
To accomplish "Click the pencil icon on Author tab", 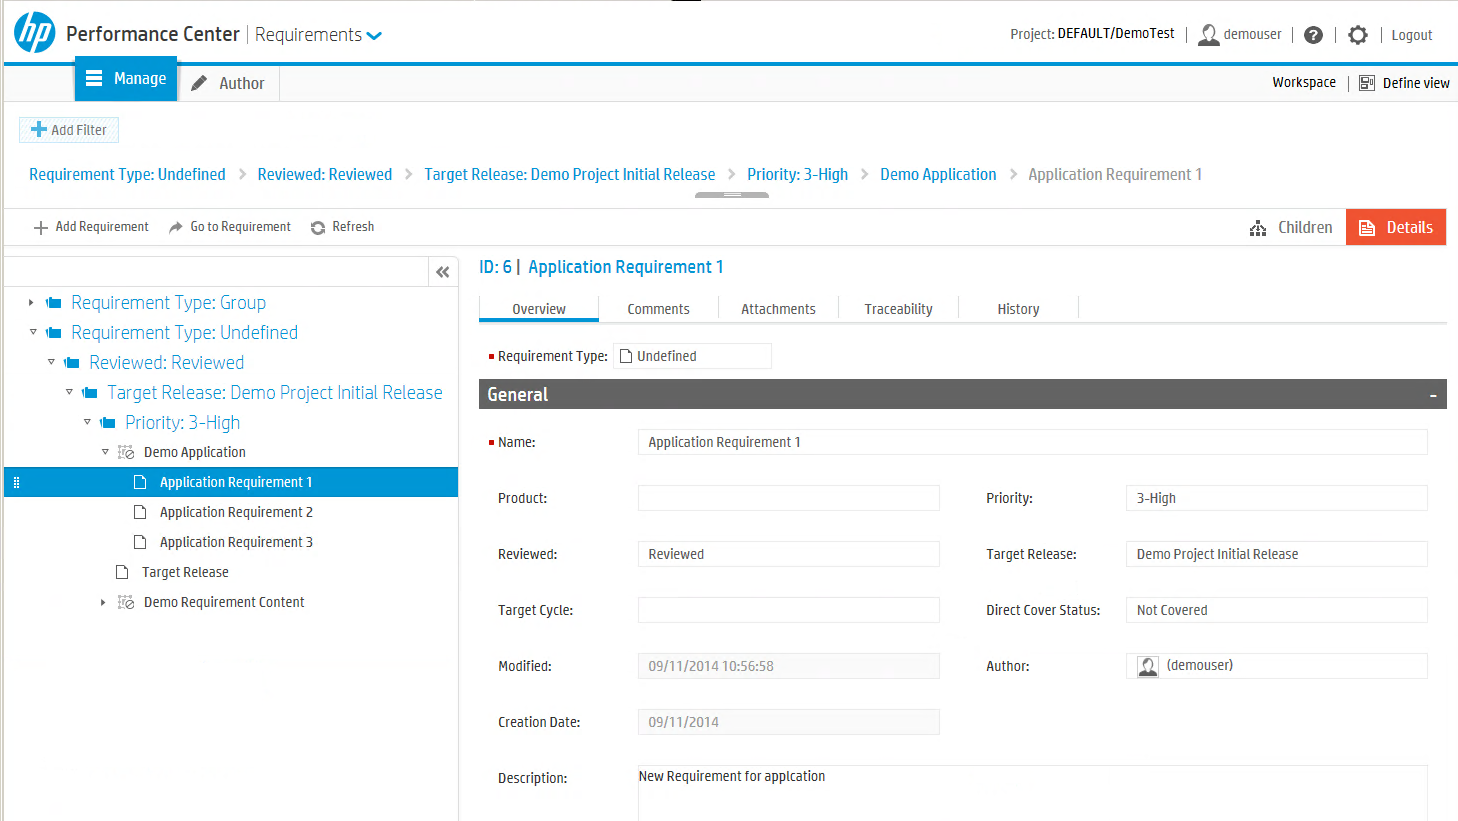I will click(x=200, y=83).
